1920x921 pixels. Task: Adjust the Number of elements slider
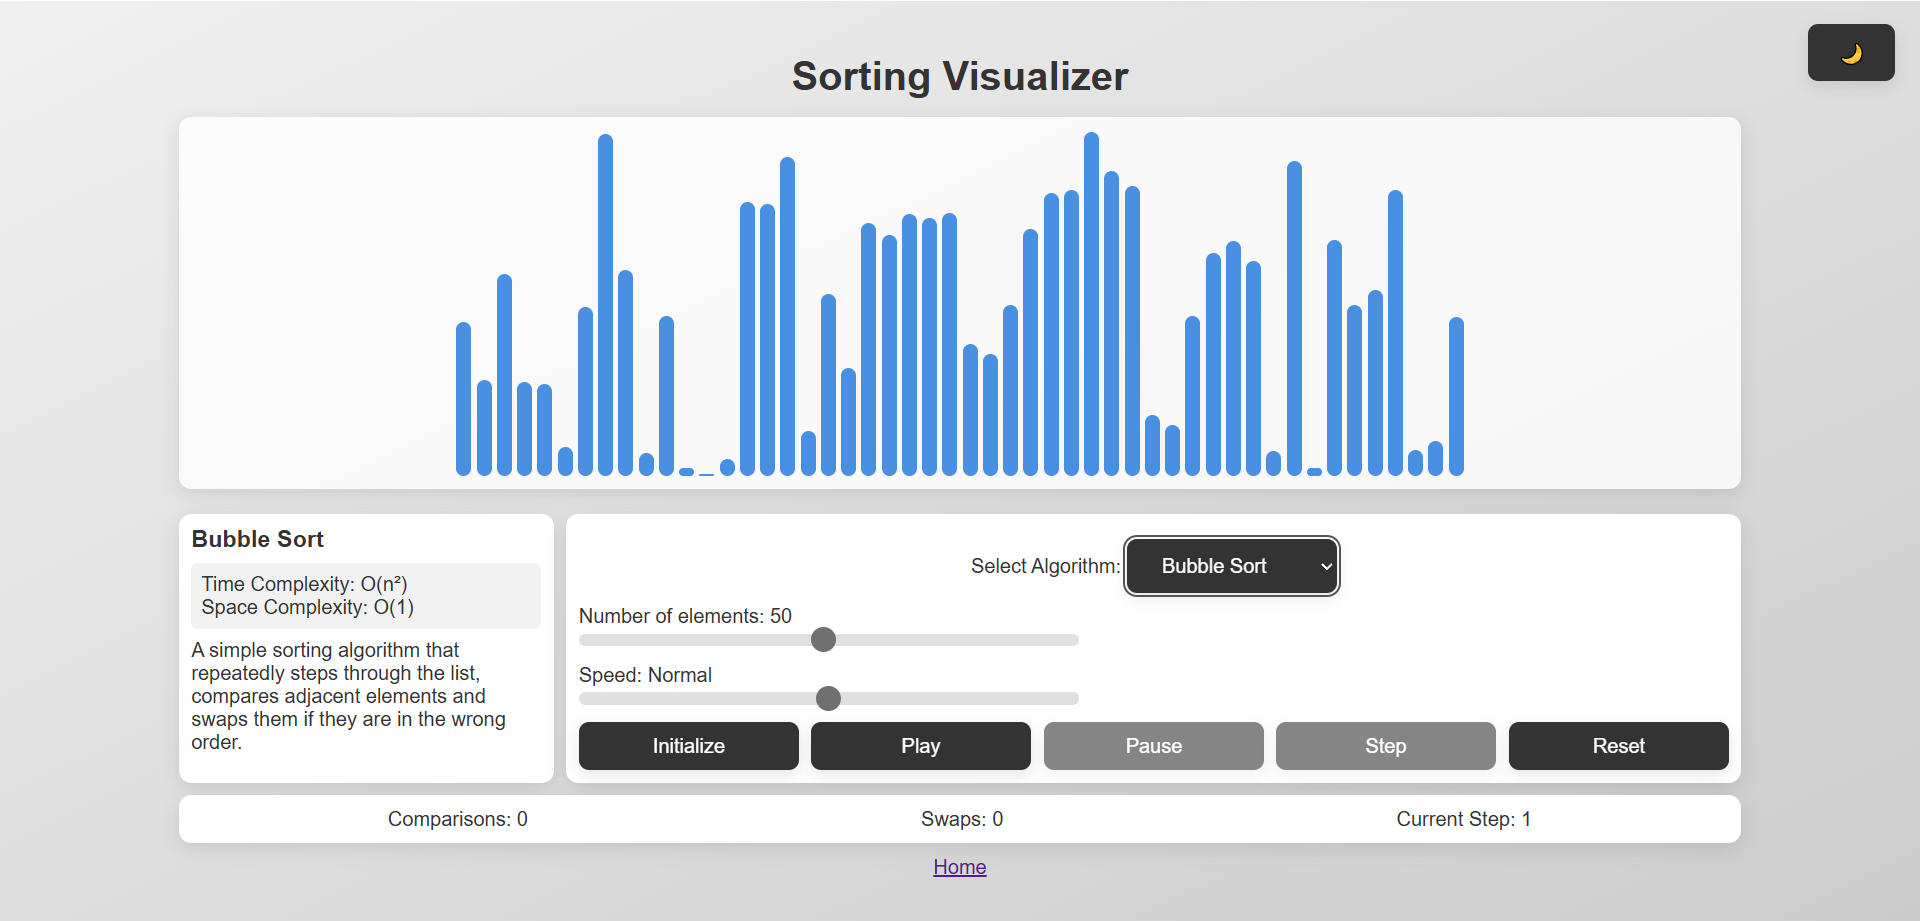coord(823,640)
